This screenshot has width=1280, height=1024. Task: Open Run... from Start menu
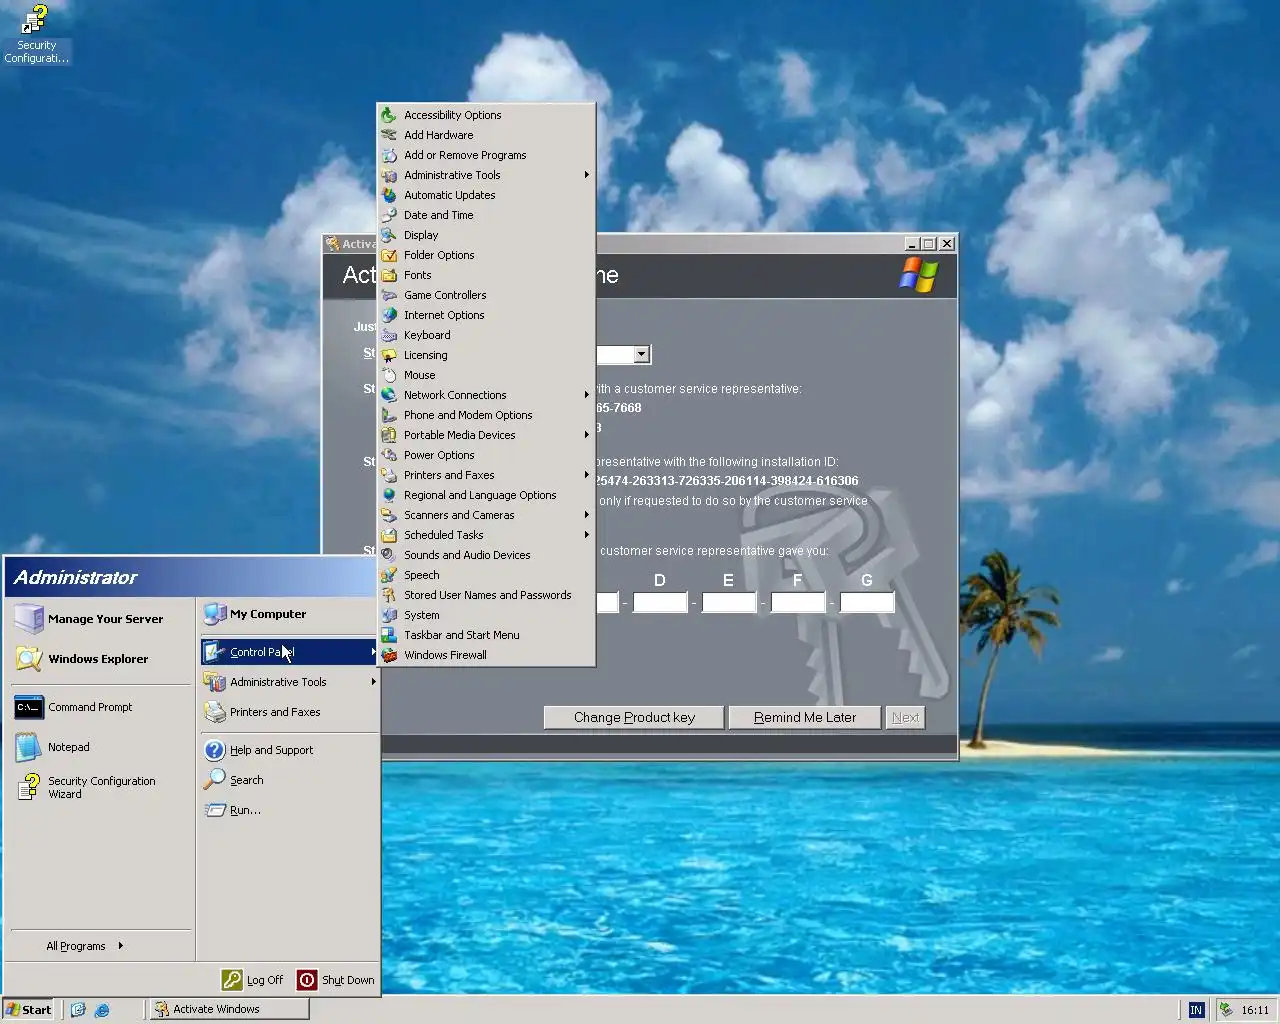[x=290, y=810]
